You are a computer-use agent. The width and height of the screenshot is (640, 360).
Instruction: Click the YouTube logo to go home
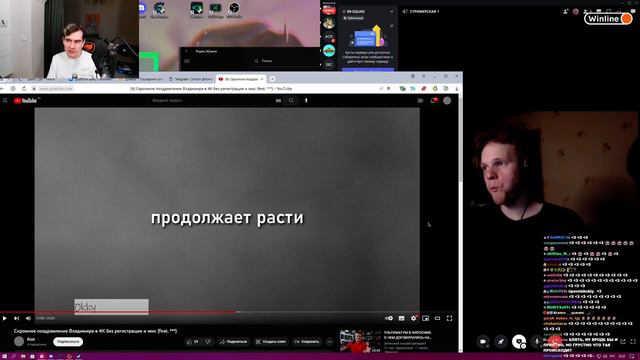tap(26, 100)
